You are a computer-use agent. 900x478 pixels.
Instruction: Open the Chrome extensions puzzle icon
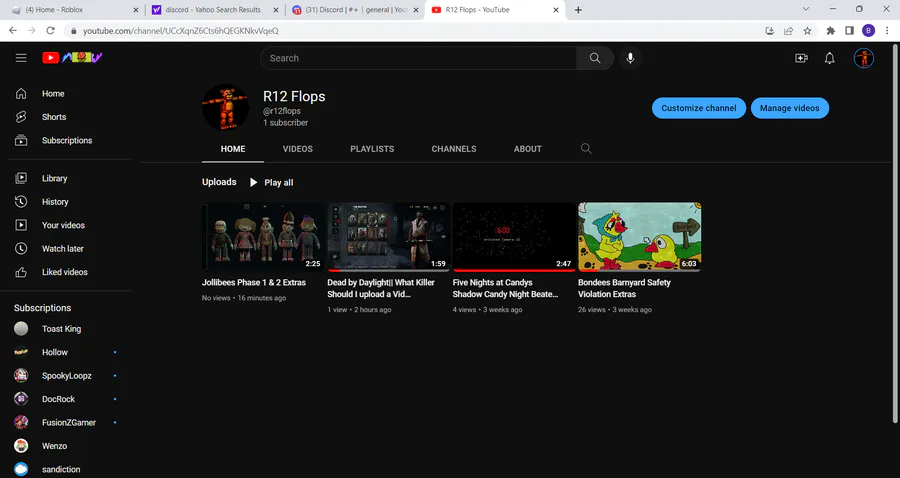831,31
